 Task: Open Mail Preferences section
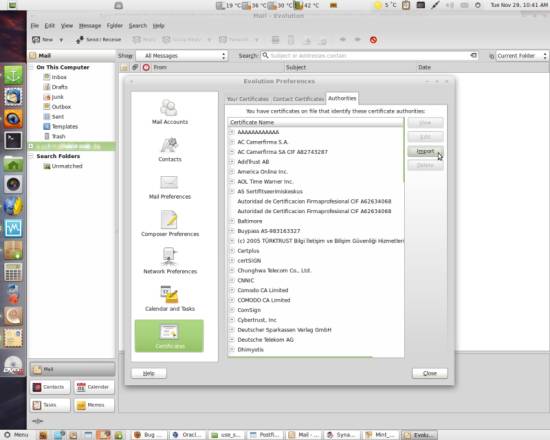point(170,187)
